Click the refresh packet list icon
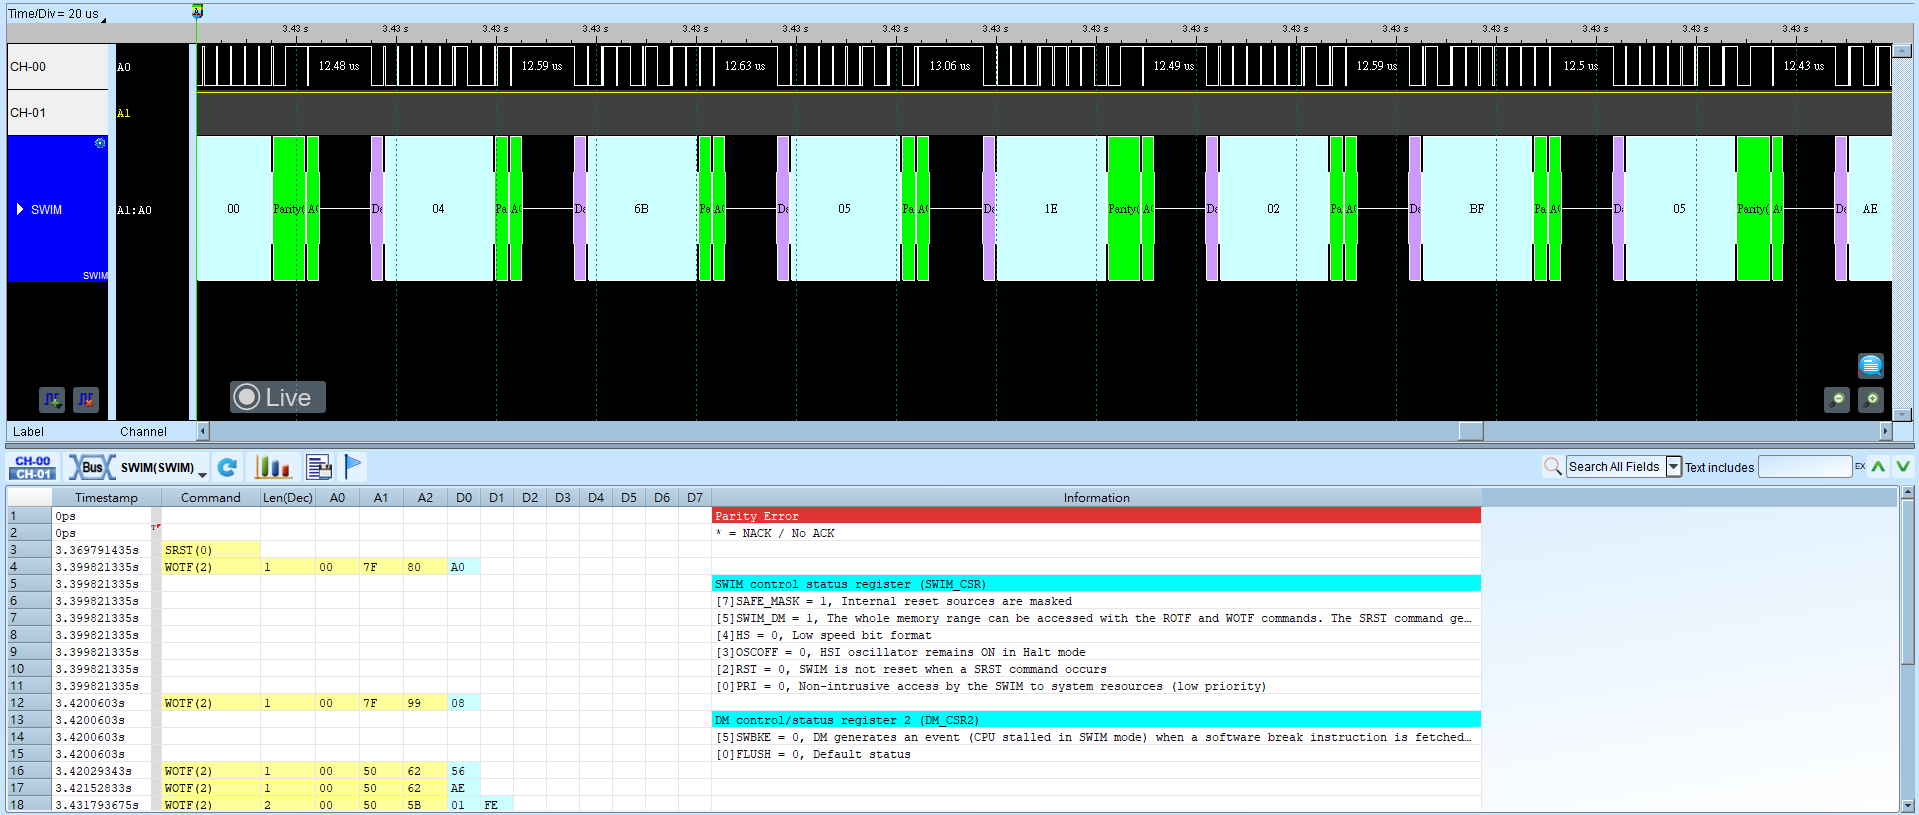Image resolution: width=1919 pixels, height=815 pixels. [x=227, y=467]
